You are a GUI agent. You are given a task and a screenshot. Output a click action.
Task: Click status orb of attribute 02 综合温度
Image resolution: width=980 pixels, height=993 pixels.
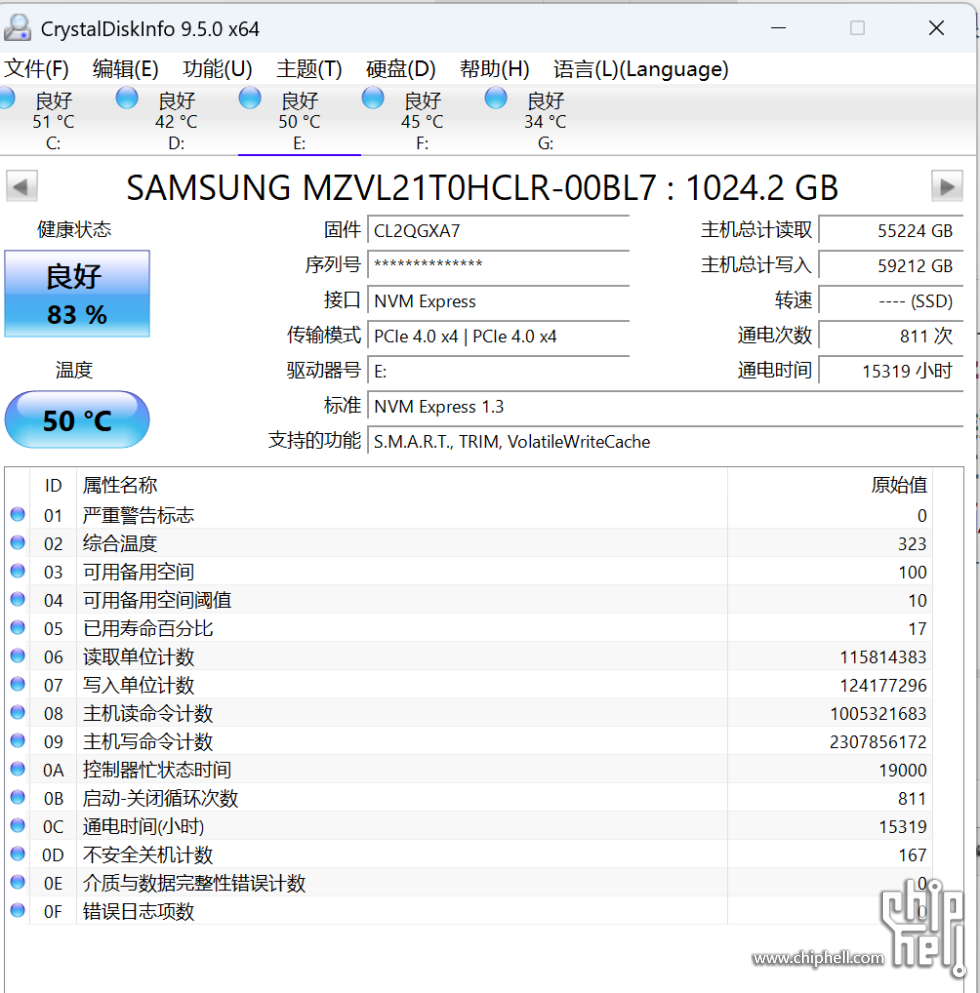[x=18, y=543]
